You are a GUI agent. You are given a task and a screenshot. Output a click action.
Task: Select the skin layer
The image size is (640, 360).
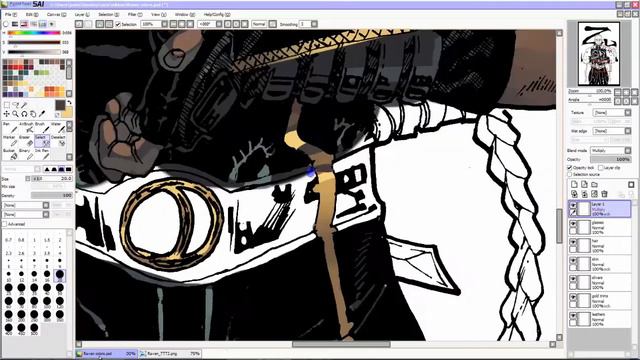[600, 263]
